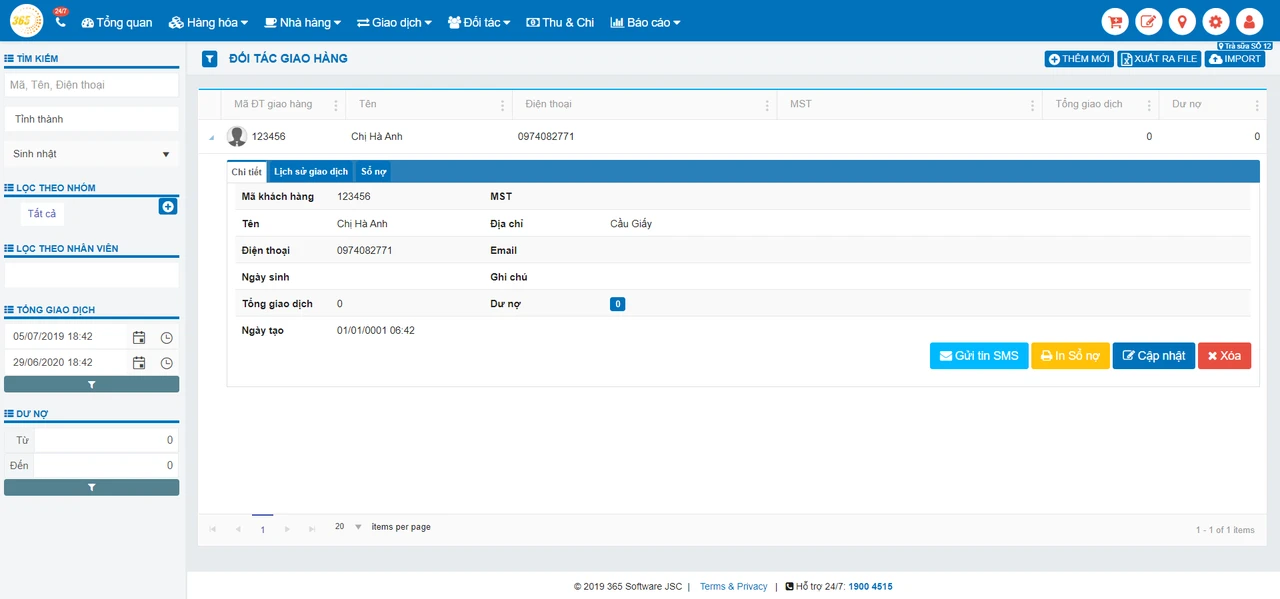
Task: Apply the Tổng giao dịch filter bar
Action: pyautogui.click(x=92, y=384)
